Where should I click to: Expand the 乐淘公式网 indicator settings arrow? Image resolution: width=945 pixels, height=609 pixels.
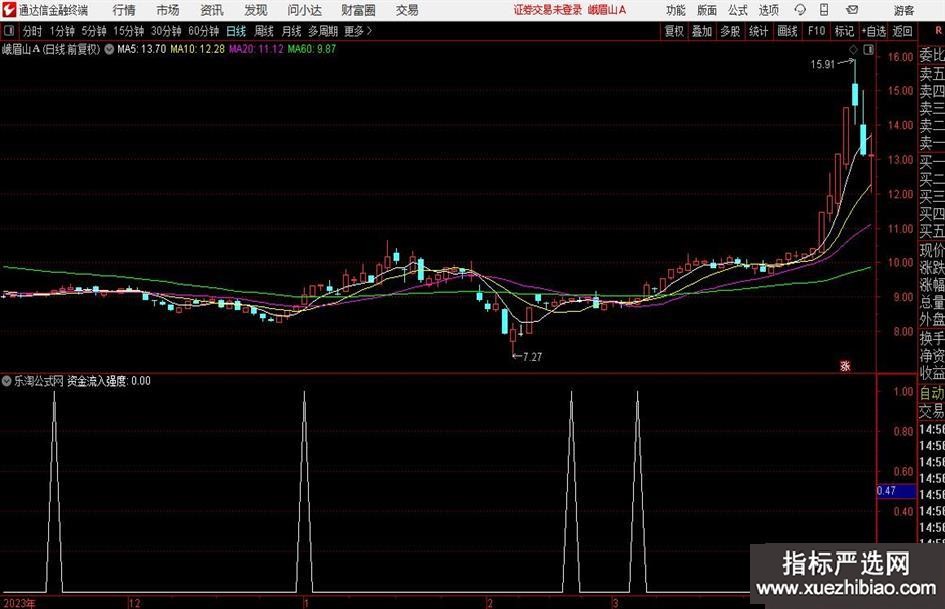[x=8, y=381]
